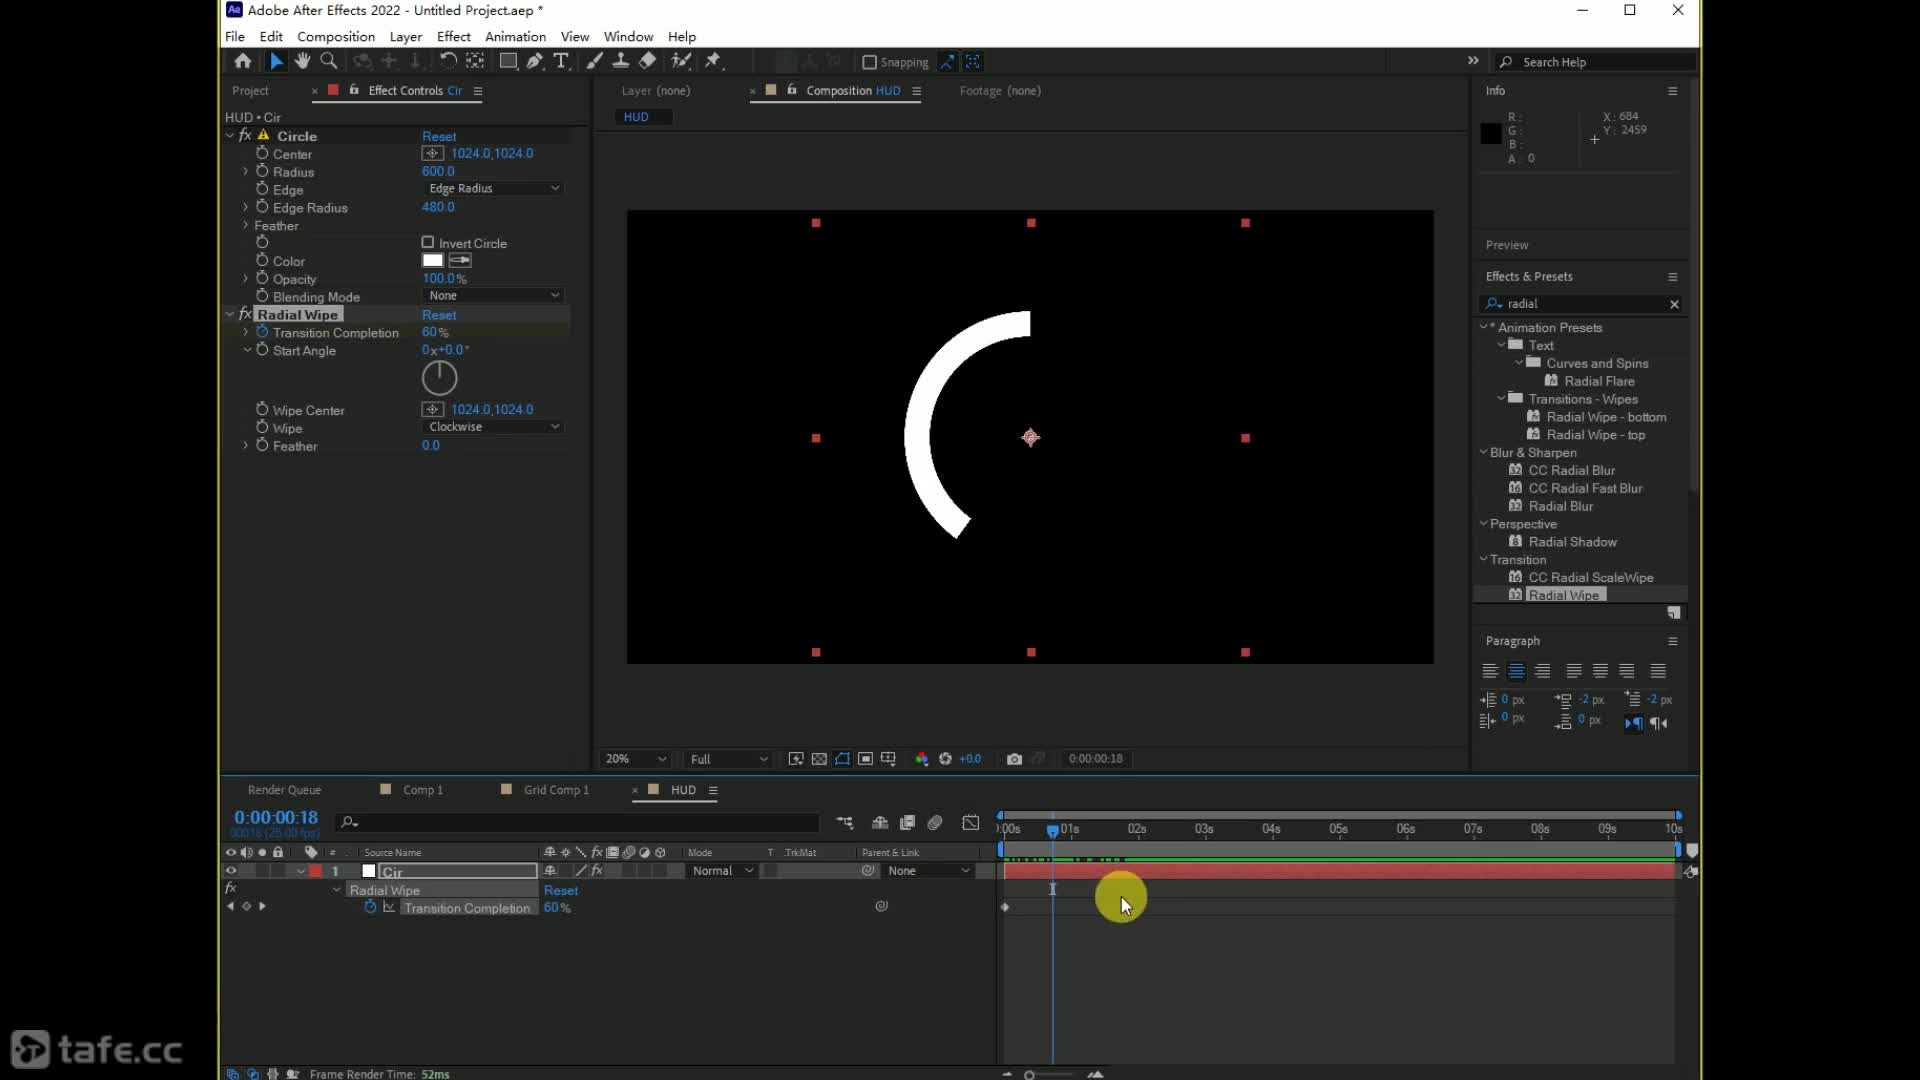Click the take snapshot camera icon
The height and width of the screenshot is (1080, 1920).
coord(1014,759)
